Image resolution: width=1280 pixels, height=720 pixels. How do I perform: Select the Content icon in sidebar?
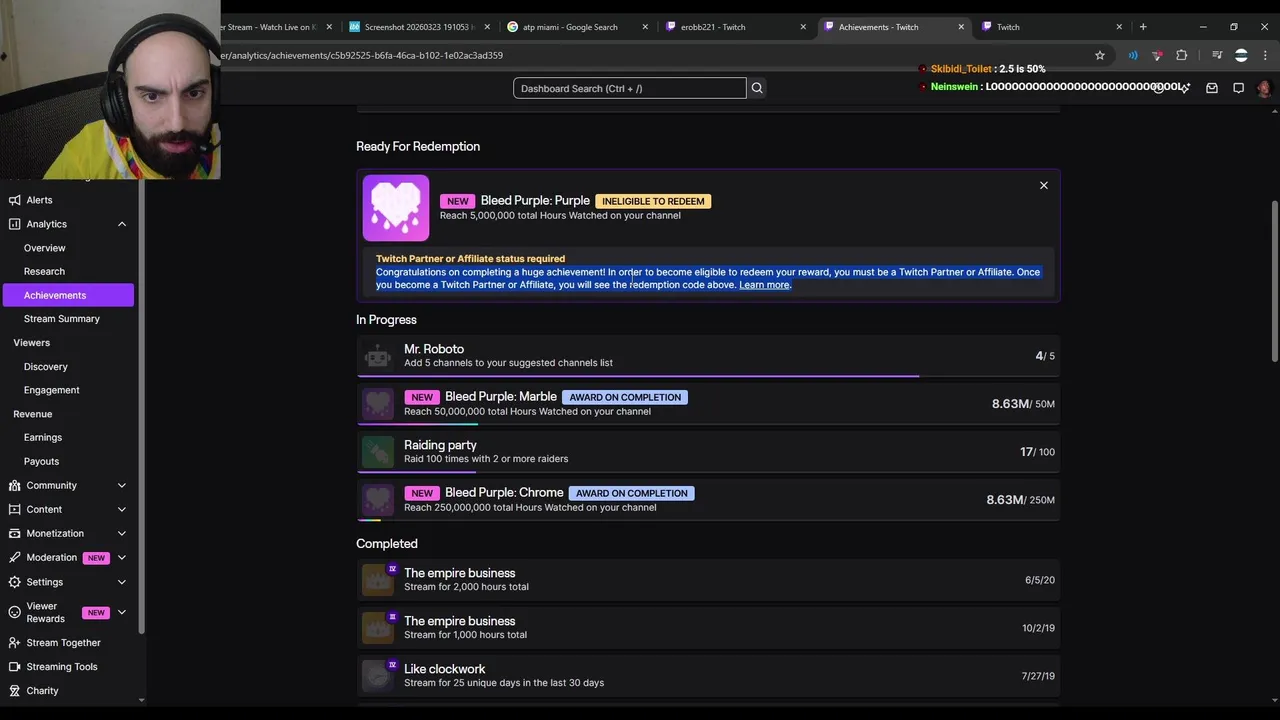click(14, 509)
